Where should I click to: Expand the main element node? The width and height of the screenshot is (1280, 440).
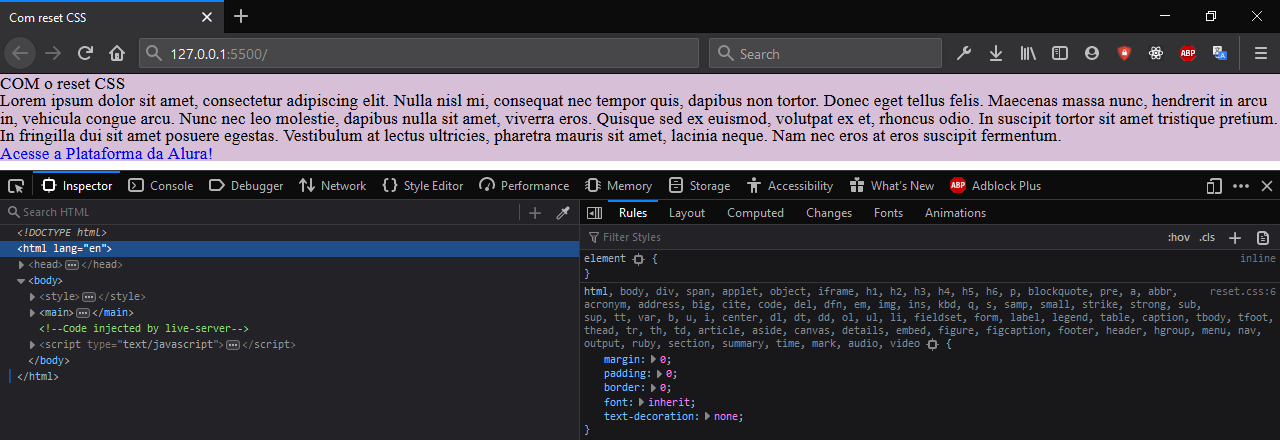[x=33, y=313]
